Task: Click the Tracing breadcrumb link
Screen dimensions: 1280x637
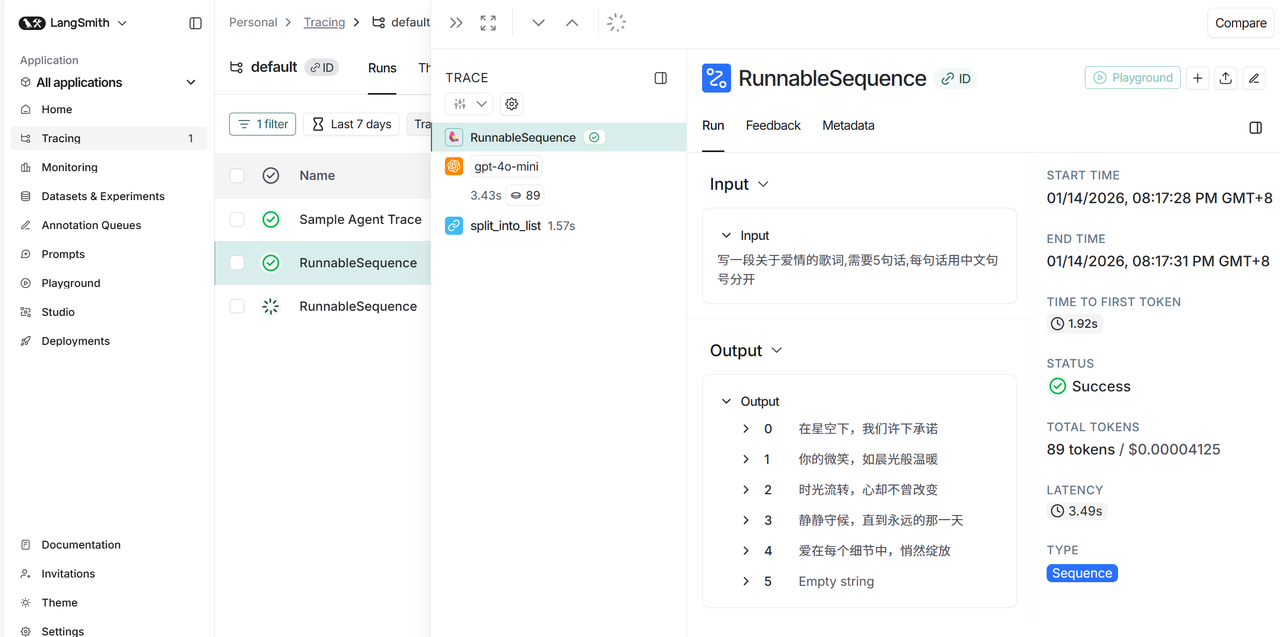Action: (324, 22)
